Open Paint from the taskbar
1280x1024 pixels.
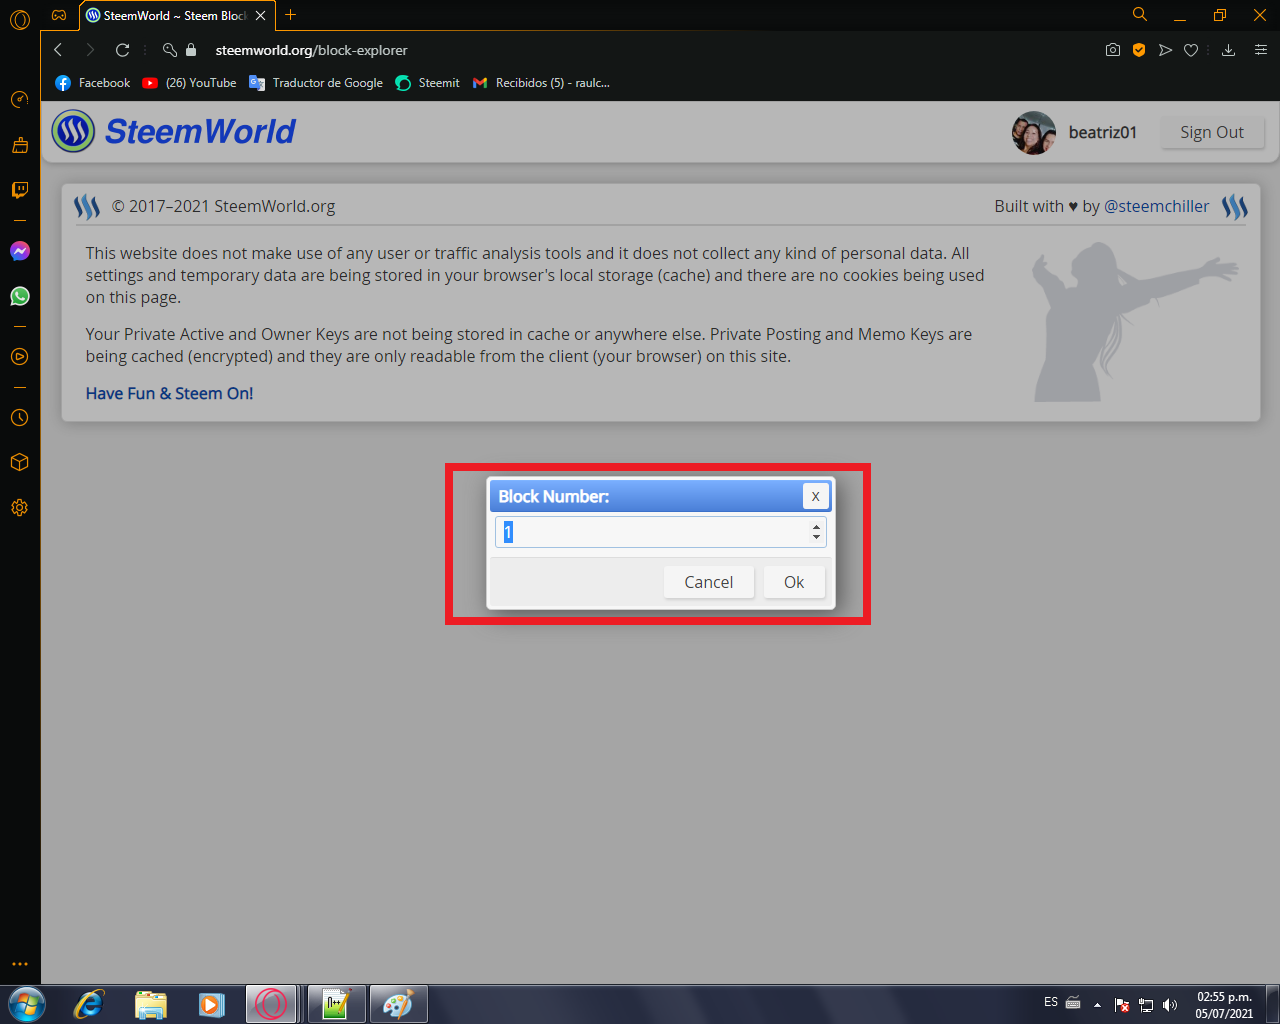coord(398,1004)
